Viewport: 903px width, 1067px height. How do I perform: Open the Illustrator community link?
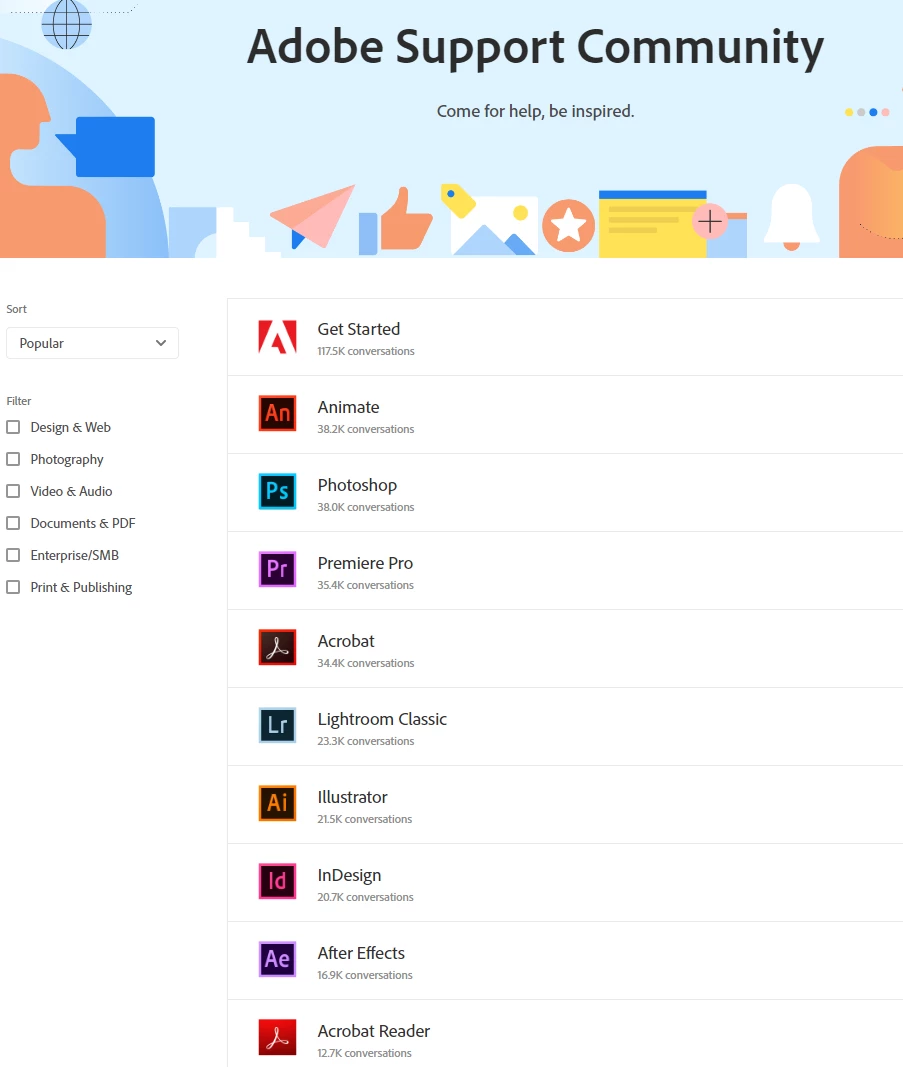[x=352, y=797]
